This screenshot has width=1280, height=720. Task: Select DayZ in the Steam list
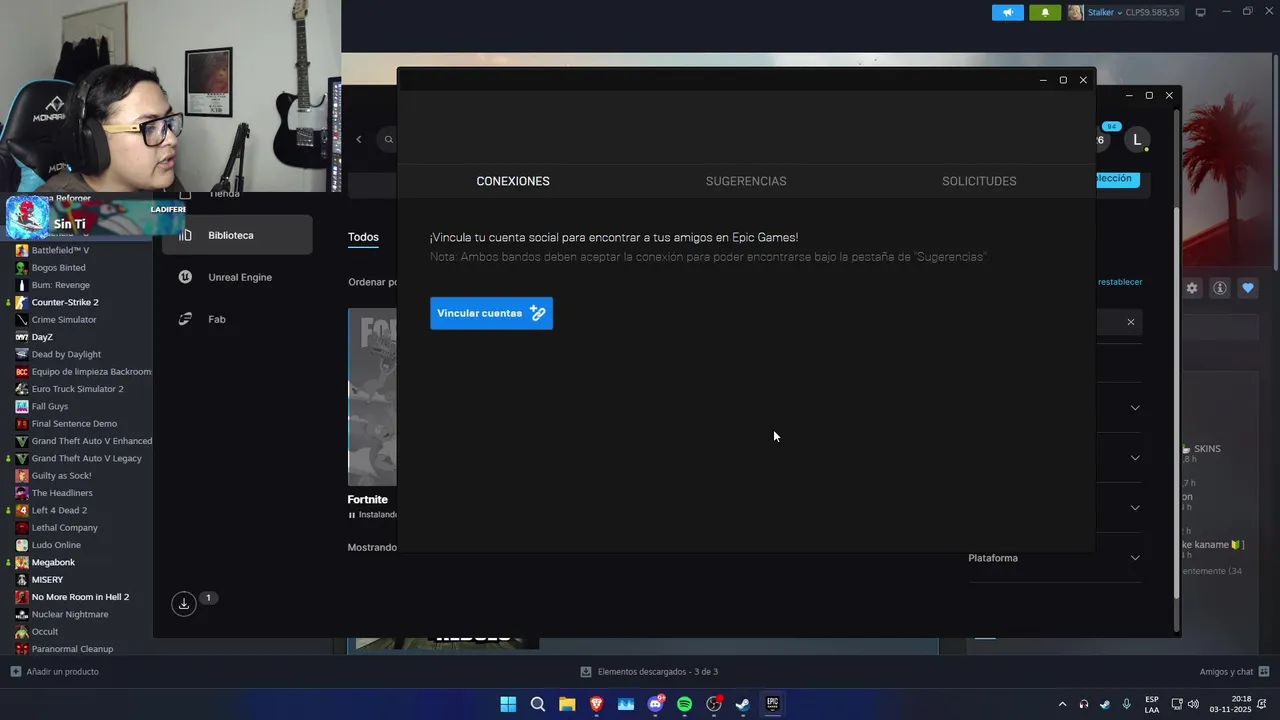(x=42, y=337)
